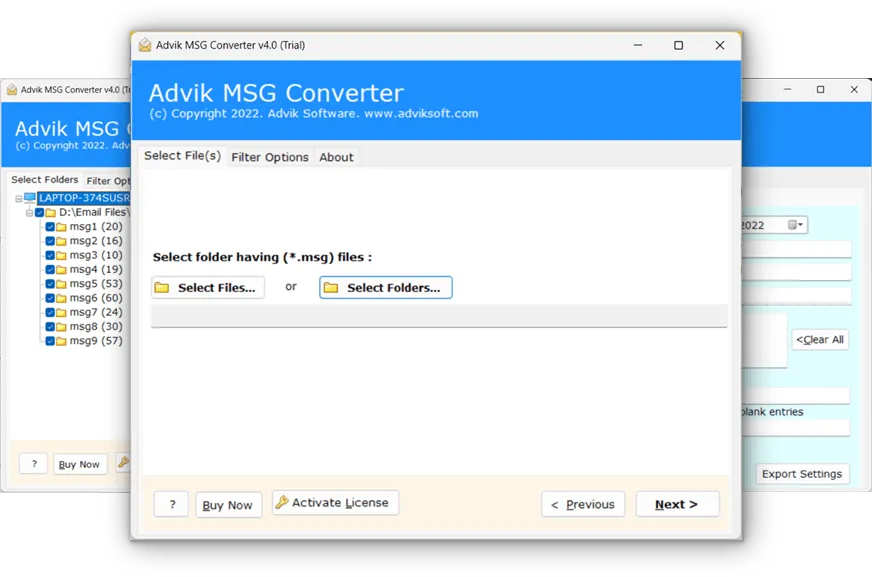The width and height of the screenshot is (872, 577).
Task: Uncheck the msg3 (10) checkbox
Action: (50, 255)
